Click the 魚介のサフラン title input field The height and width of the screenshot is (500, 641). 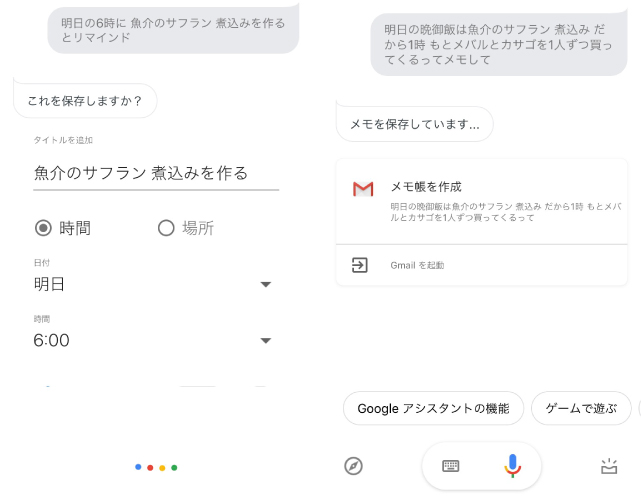click(x=156, y=173)
